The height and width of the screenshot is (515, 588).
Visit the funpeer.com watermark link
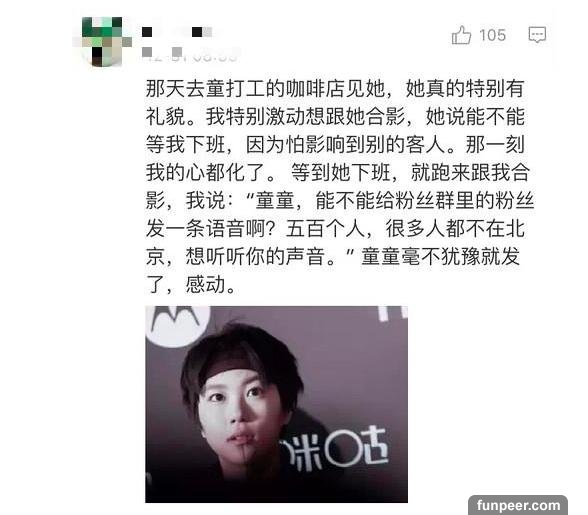[518, 505]
